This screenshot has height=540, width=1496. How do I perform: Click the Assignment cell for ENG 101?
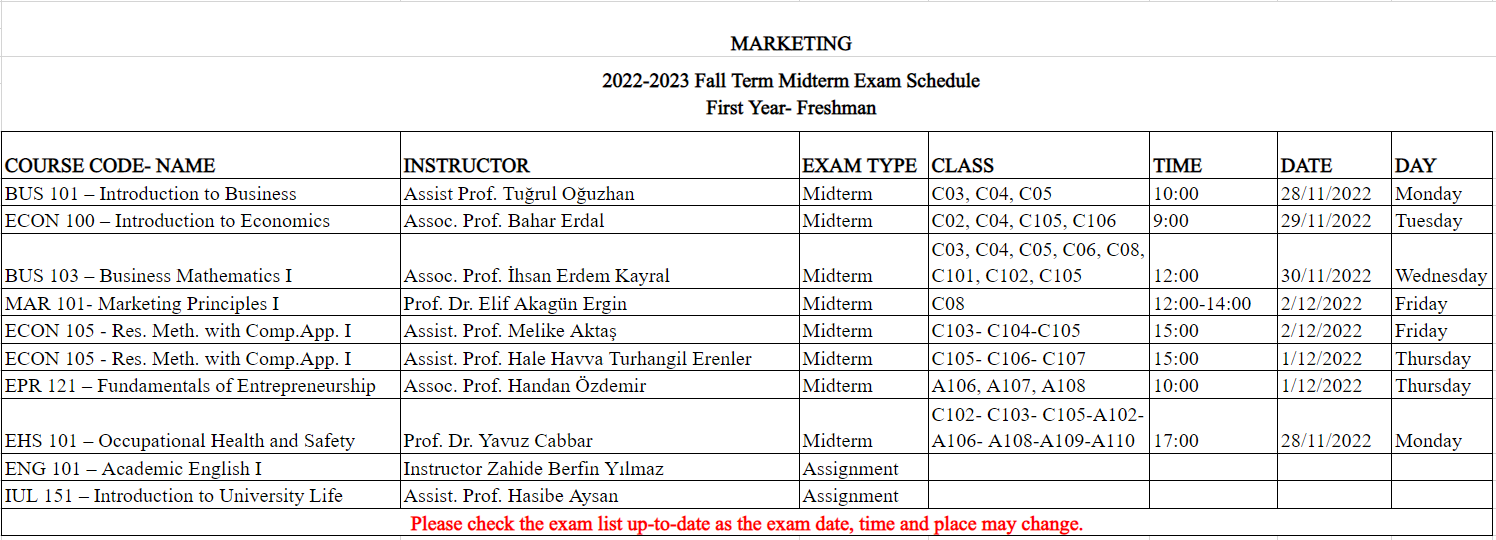[864, 468]
